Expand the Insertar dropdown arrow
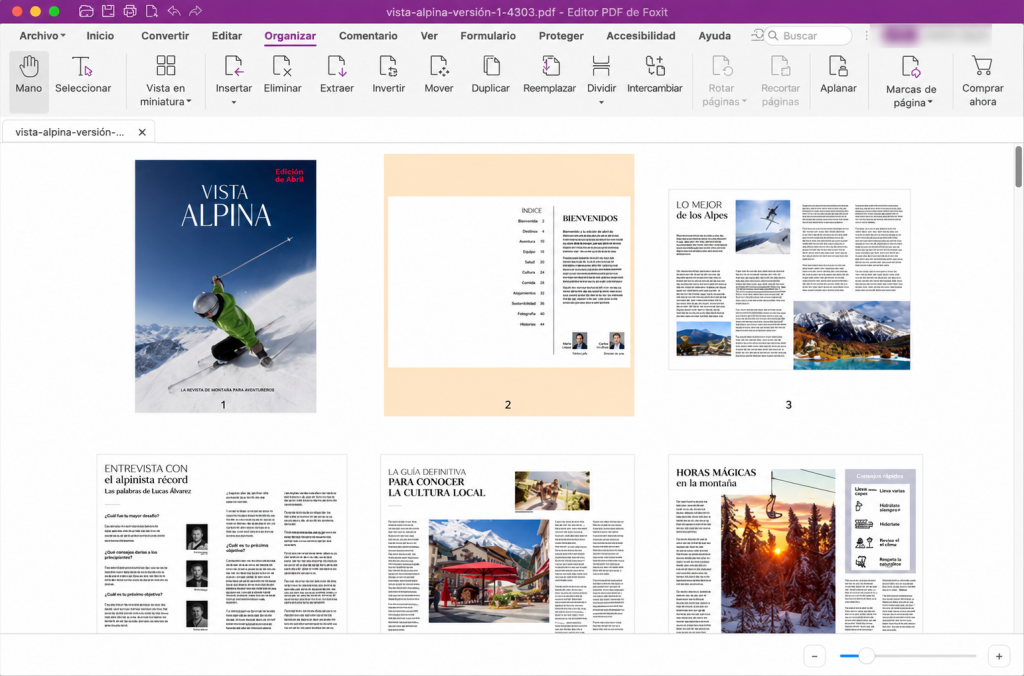 coord(234,103)
